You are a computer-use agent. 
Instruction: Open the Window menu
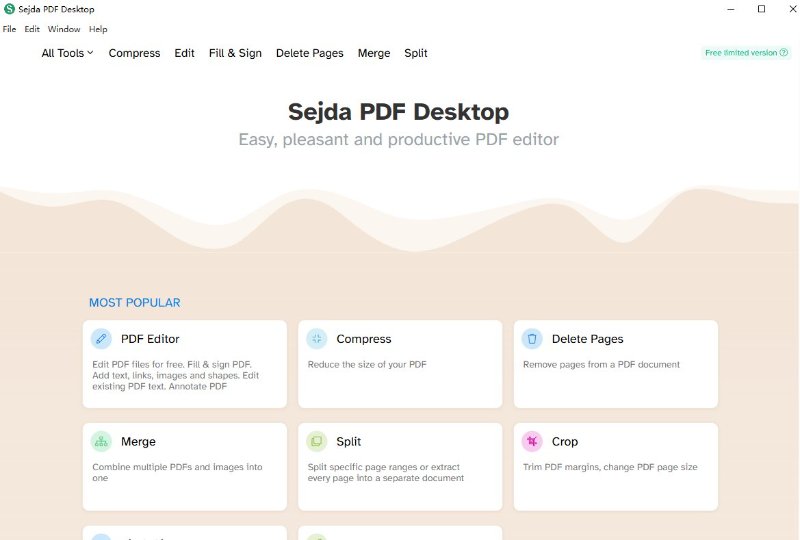coord(64,29)
